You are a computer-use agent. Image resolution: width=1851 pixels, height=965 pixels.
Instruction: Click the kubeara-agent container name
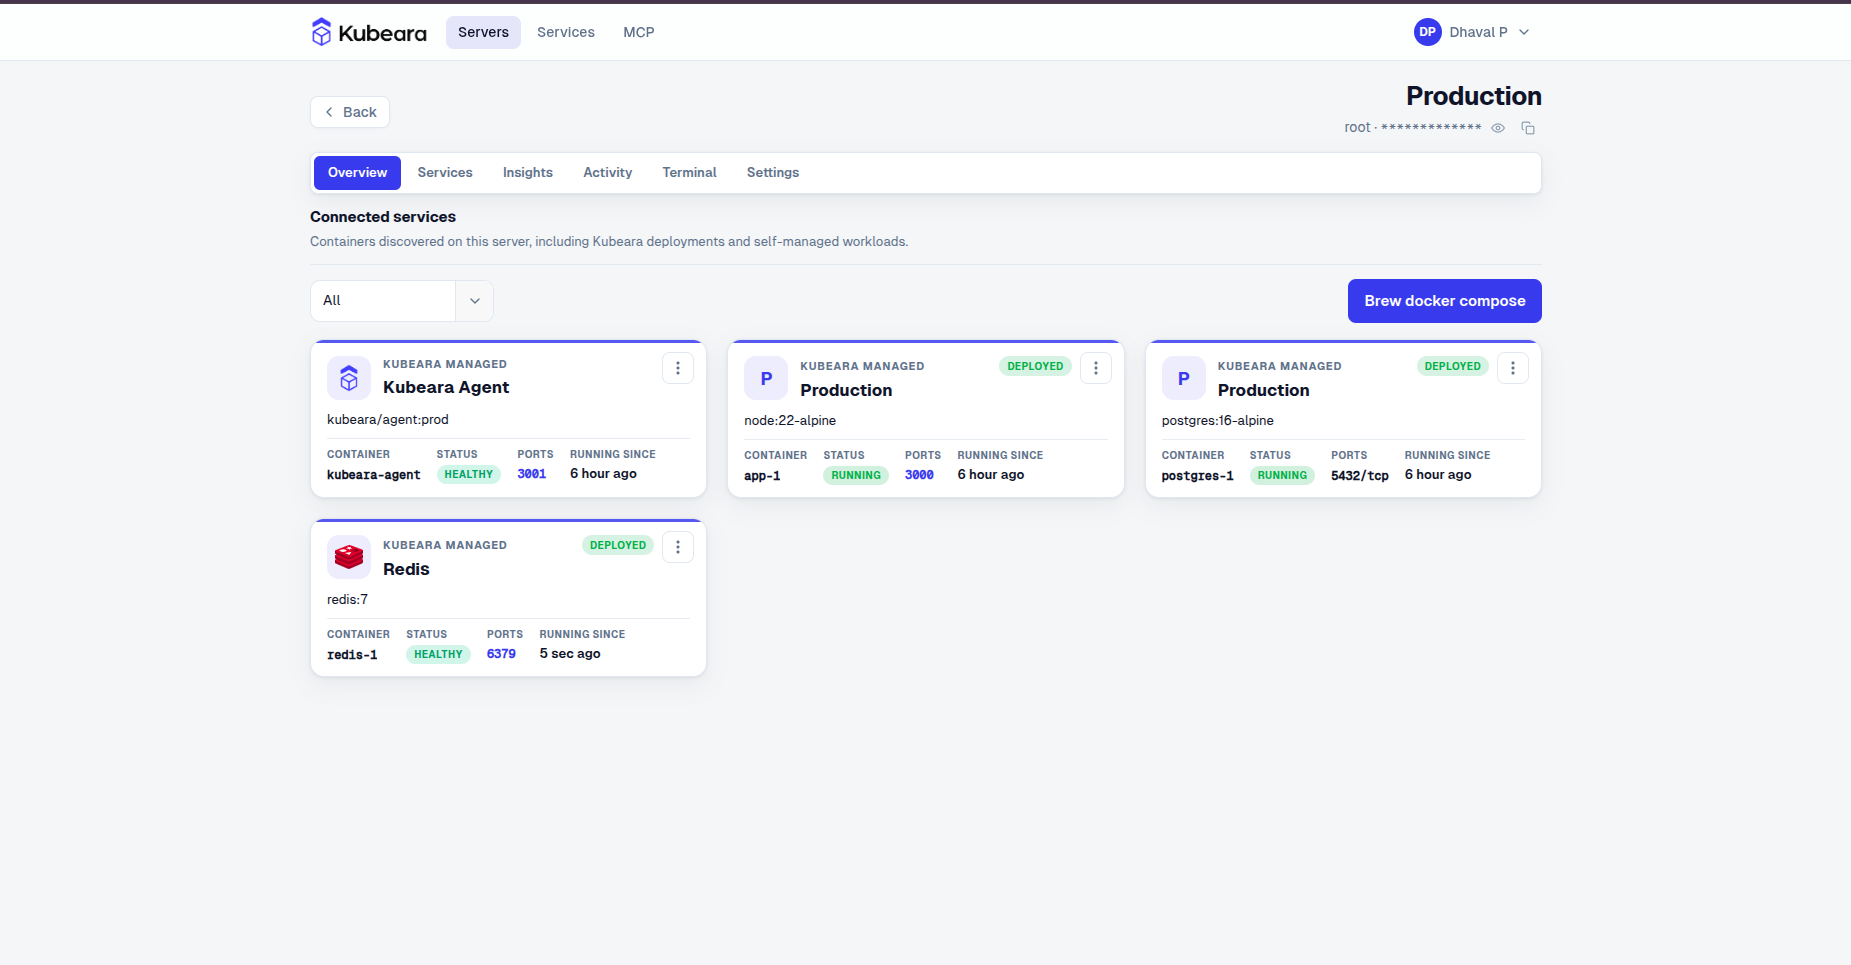374,475
